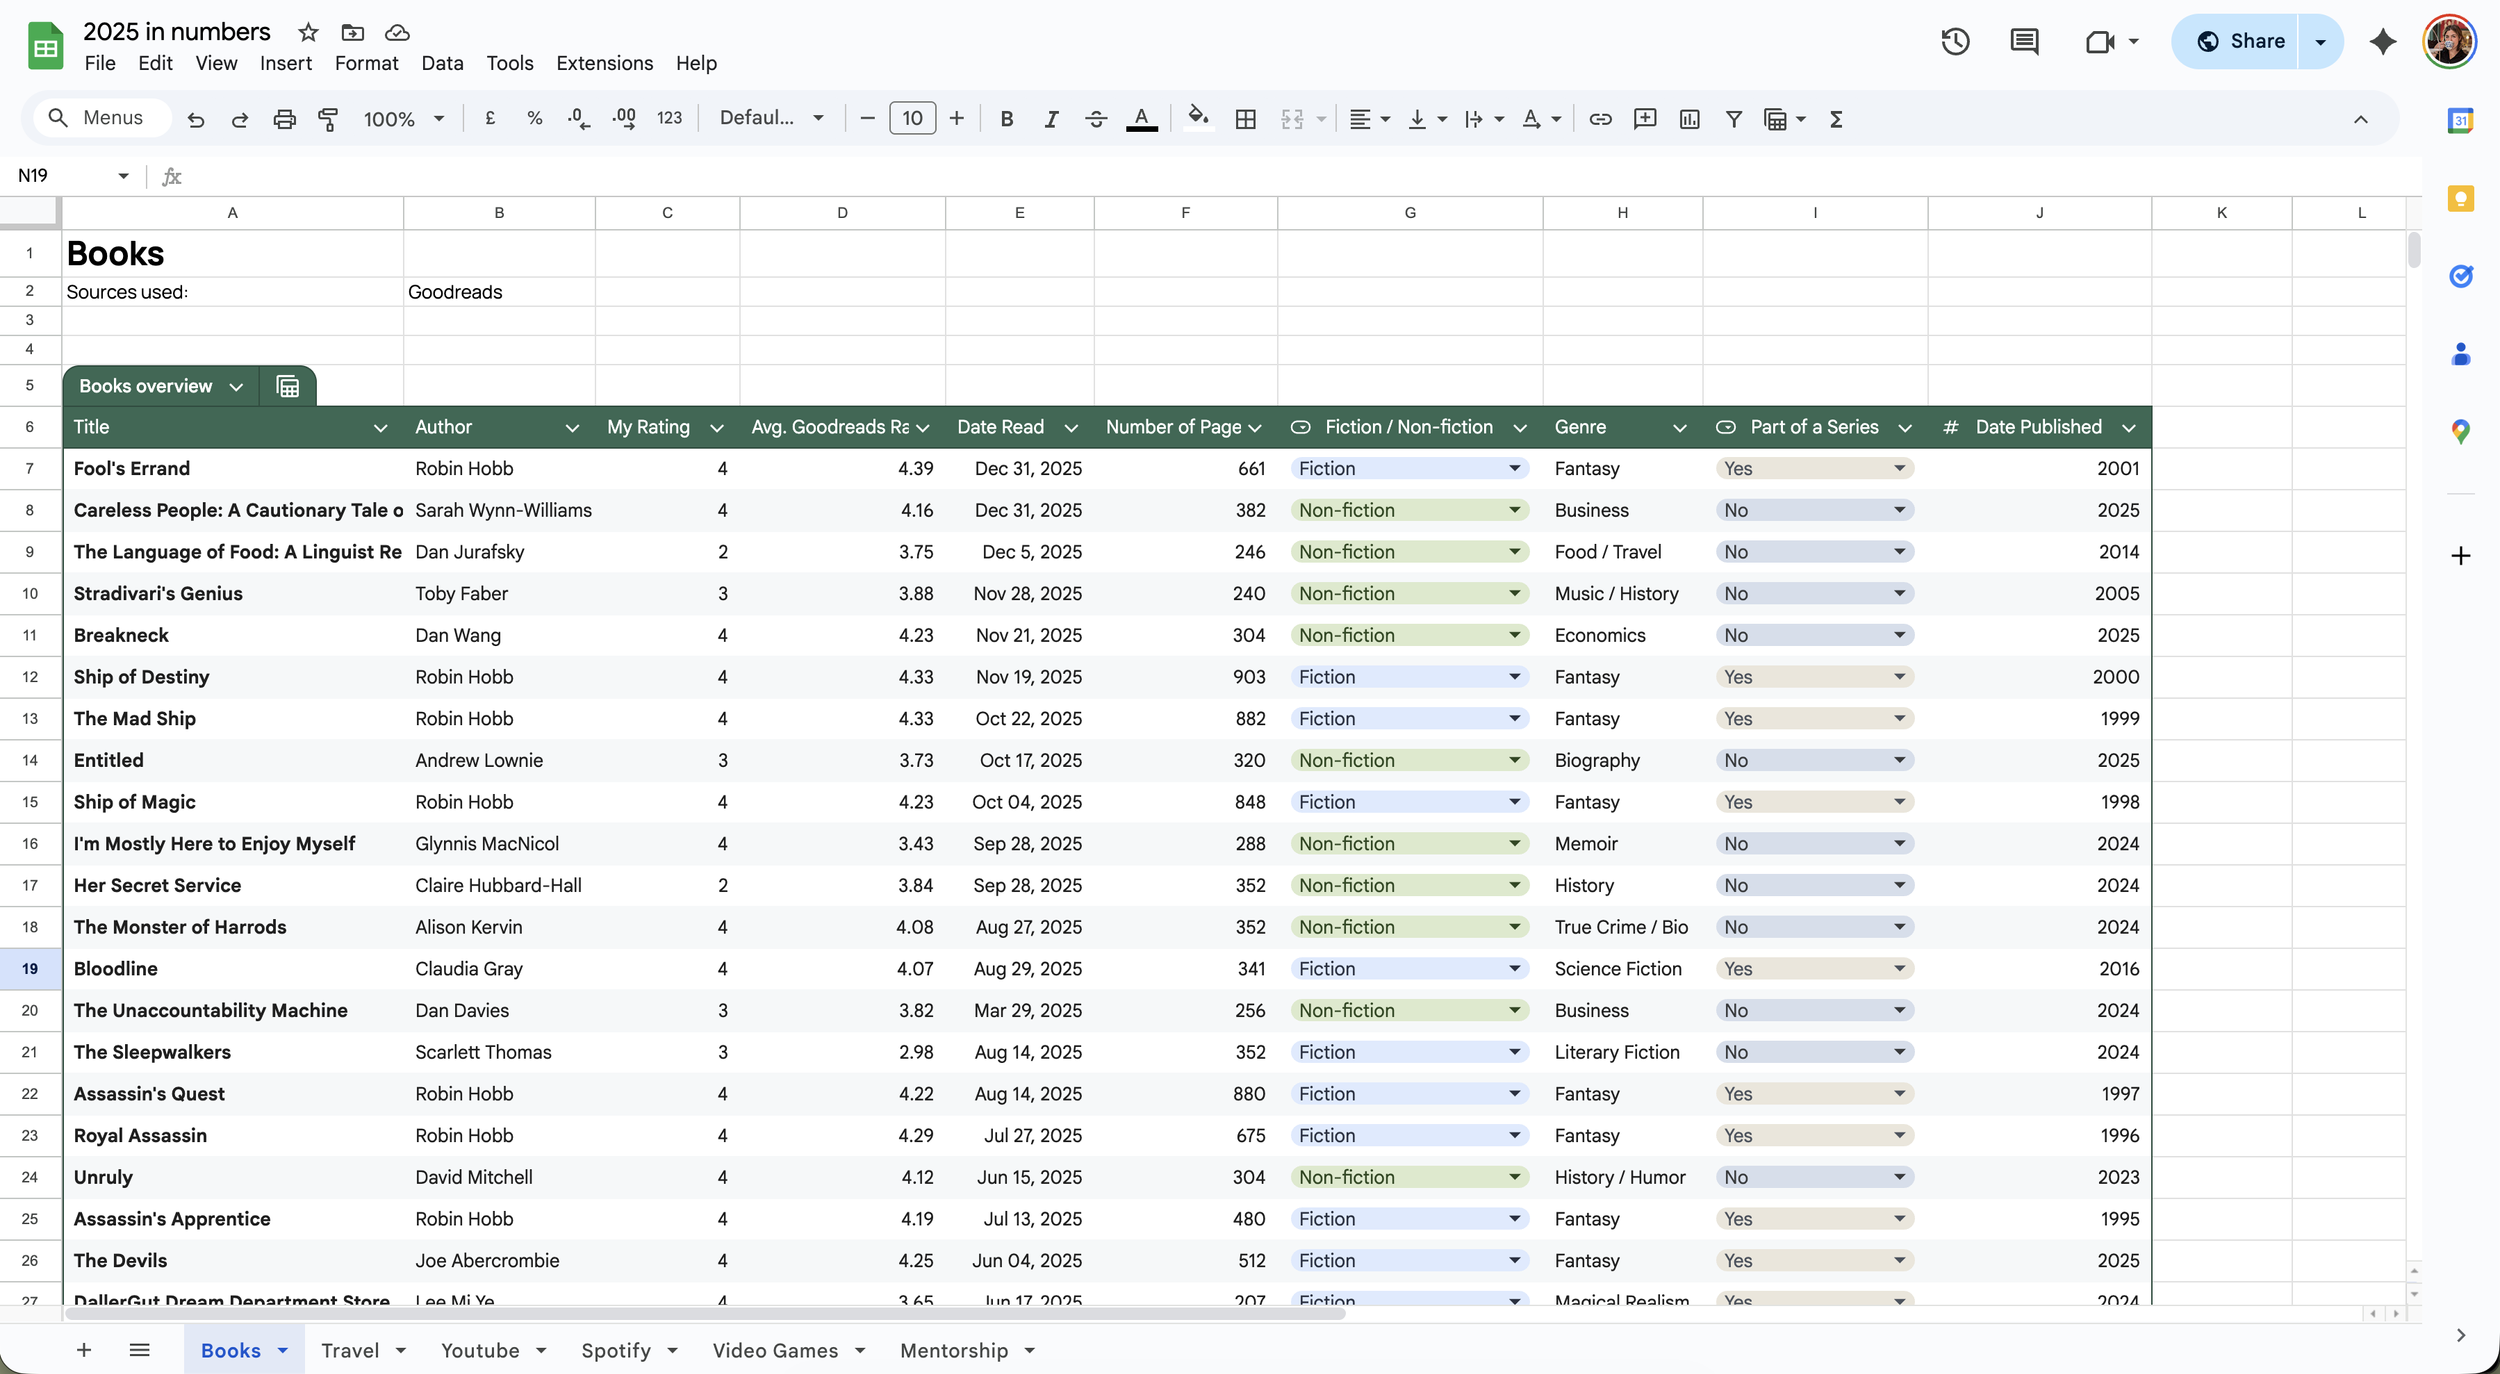Toggle strikethrough formatting

coord(1096,119)
